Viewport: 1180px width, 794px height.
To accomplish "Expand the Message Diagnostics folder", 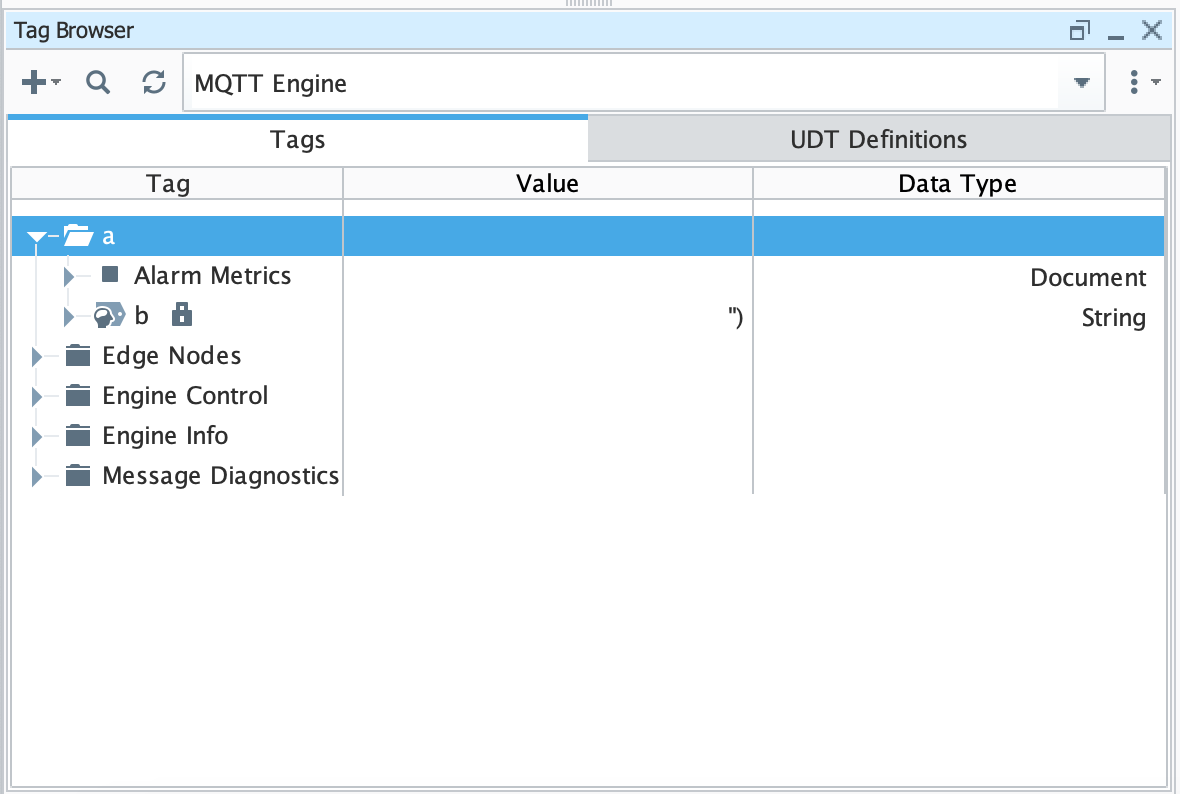I will coord(37,476).
